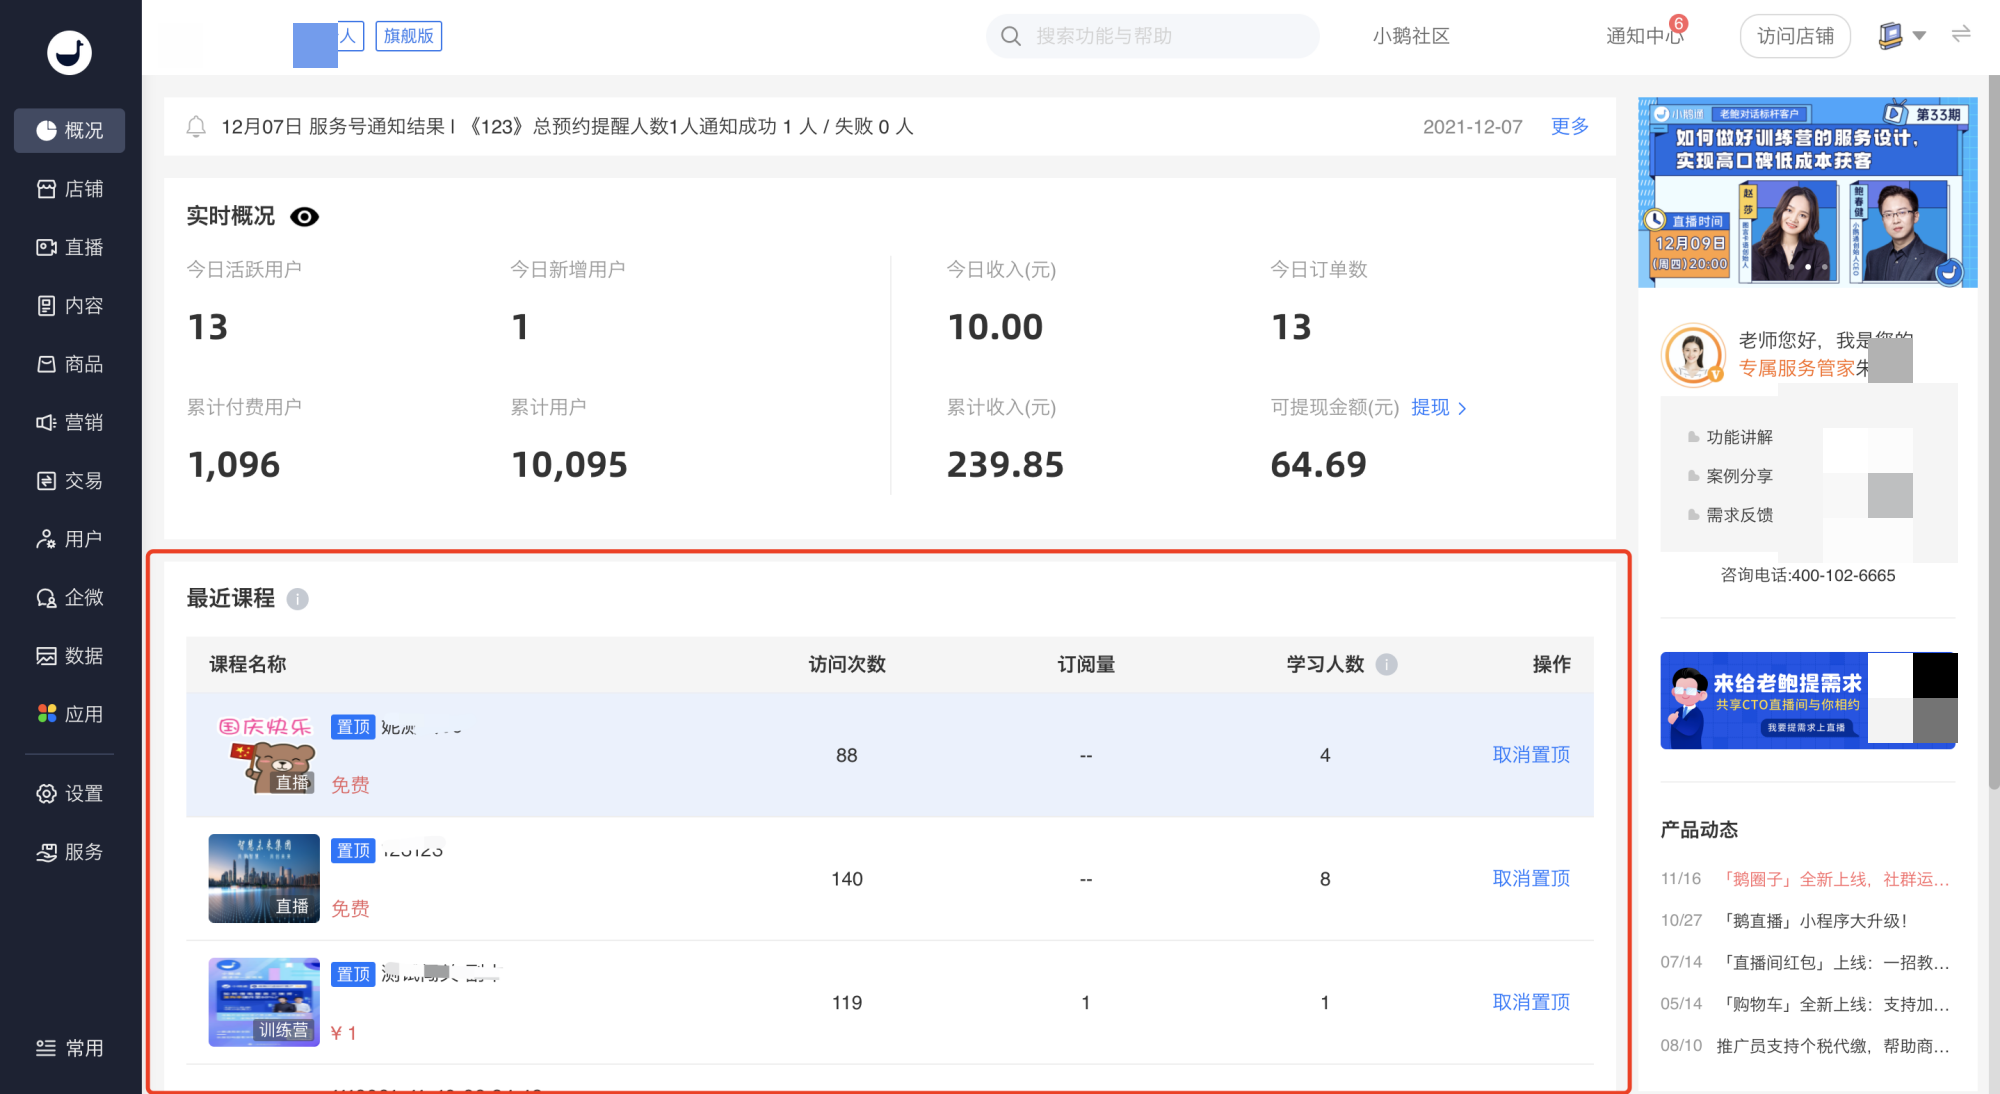The height and width of the screenshot is (1094, 2000).
Task: Click 取消置顶 for the 140-visit course
Action: click(1531, 879)
